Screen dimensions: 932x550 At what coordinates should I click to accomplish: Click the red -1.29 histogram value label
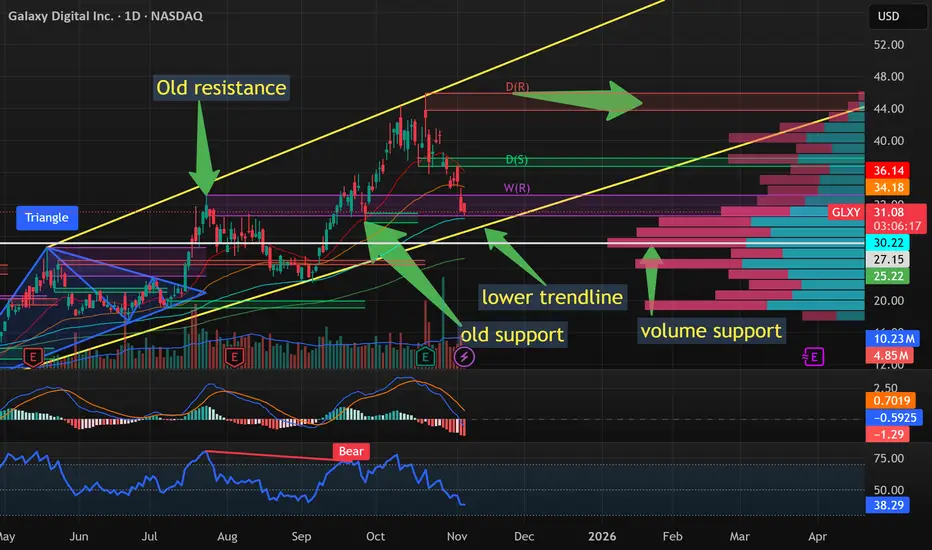click(x=888, y=434)
